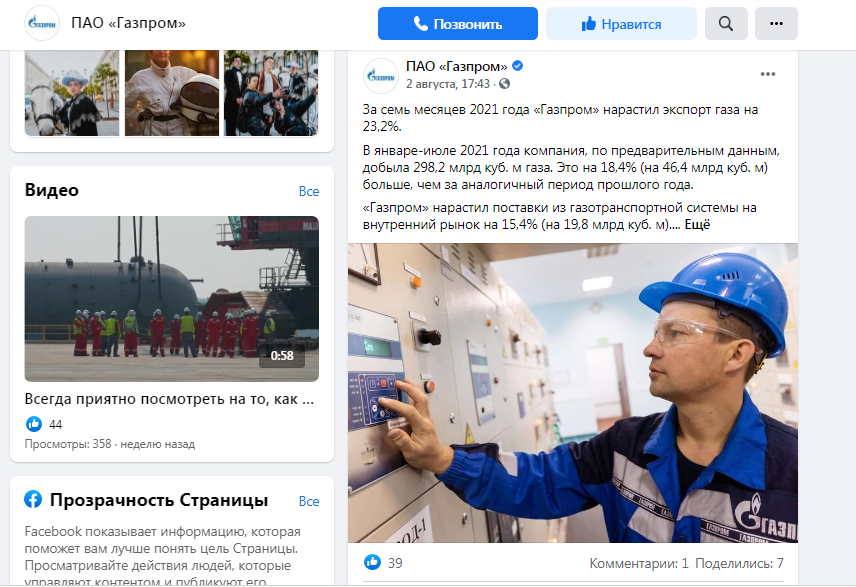
Task: Open the Комментарии: 1 comments link
Action: [639, 563]
